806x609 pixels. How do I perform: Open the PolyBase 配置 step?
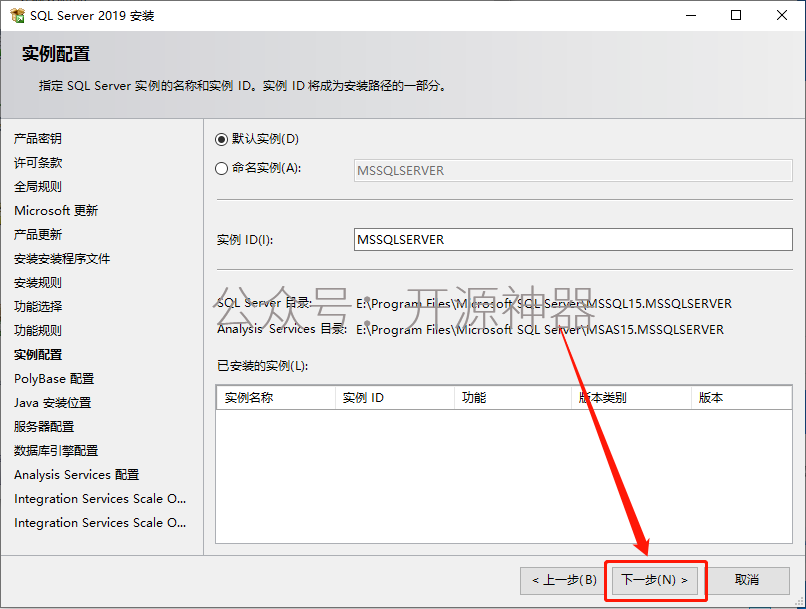(x=54, y=379)
